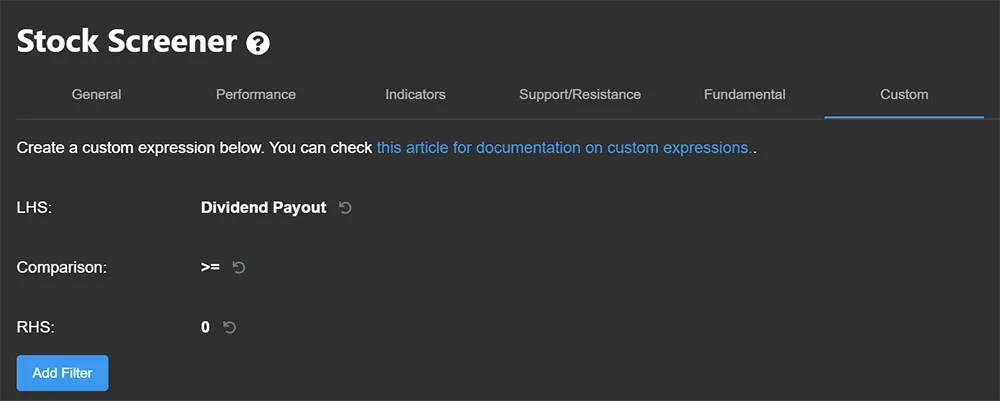
Task: Open the Fundamental tab
Action: pyautogui.click(x=745, y=95)
